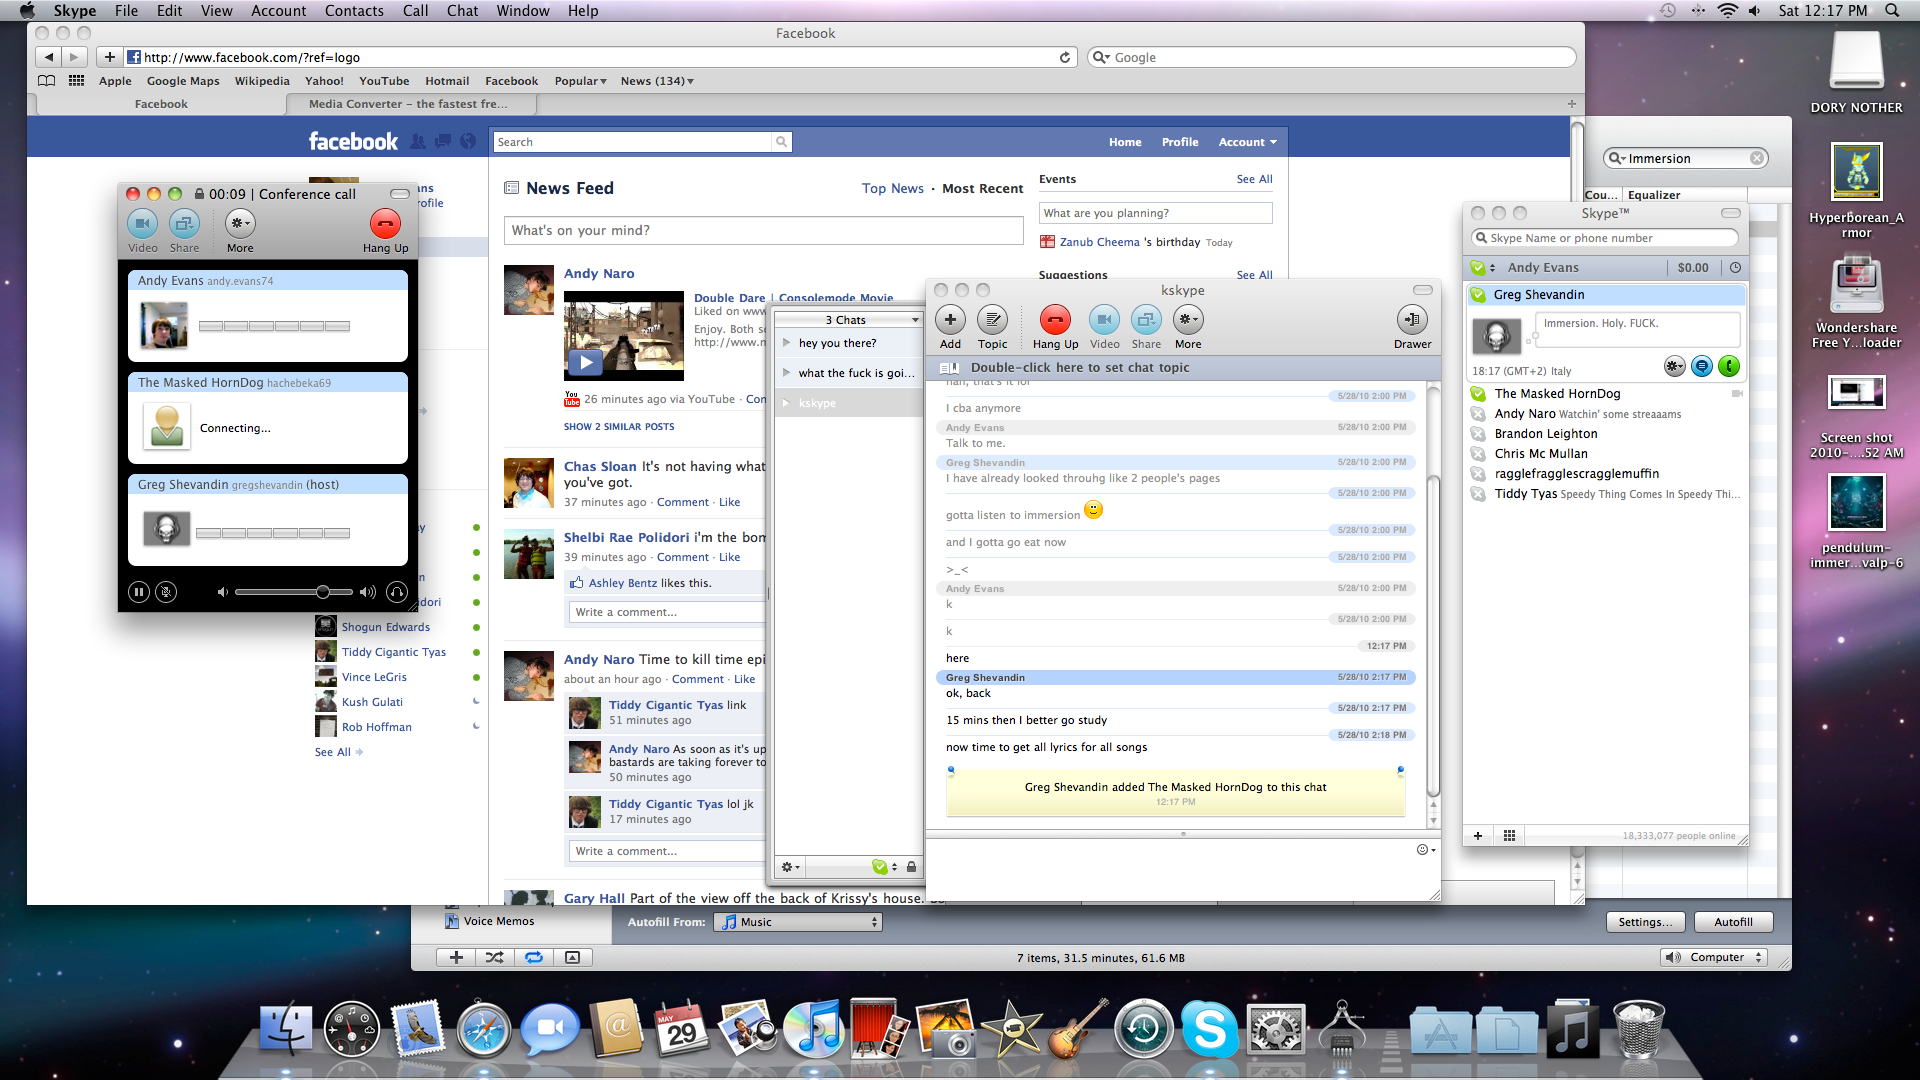Turn on Video in Conference call window
The height and width of the screenshot is (1080, 1920).
coord(142,224)
